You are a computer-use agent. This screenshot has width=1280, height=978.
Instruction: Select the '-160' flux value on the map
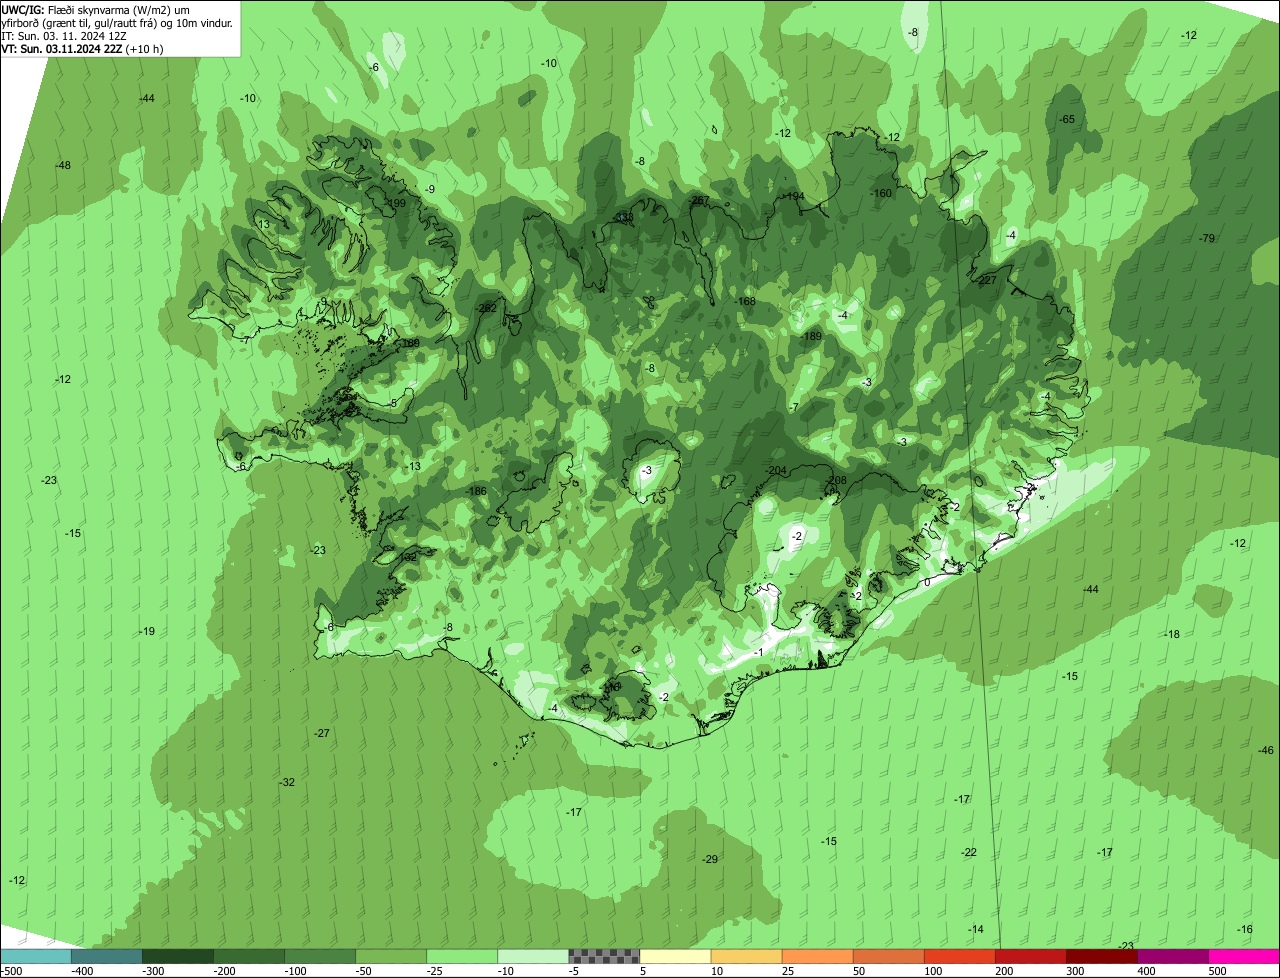pos(881,193)
